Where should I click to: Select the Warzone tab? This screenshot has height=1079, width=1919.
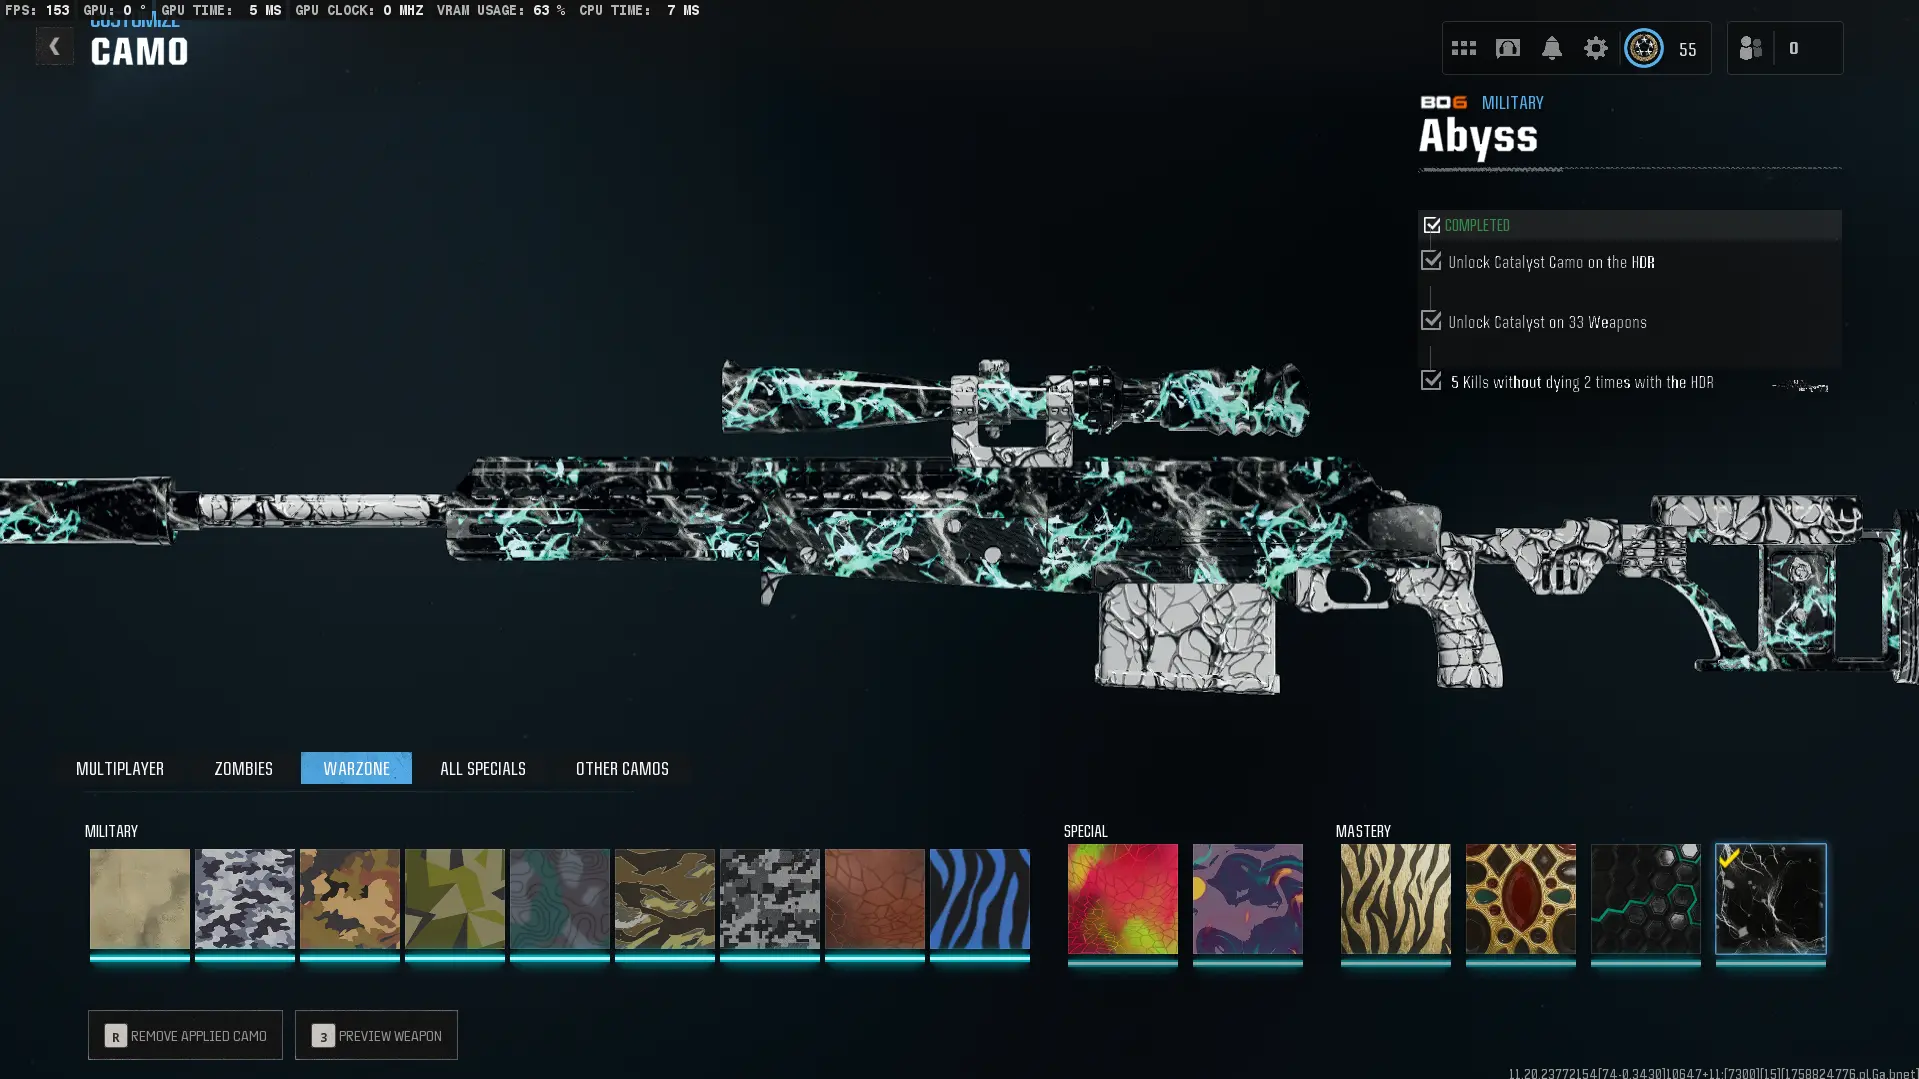356,768
